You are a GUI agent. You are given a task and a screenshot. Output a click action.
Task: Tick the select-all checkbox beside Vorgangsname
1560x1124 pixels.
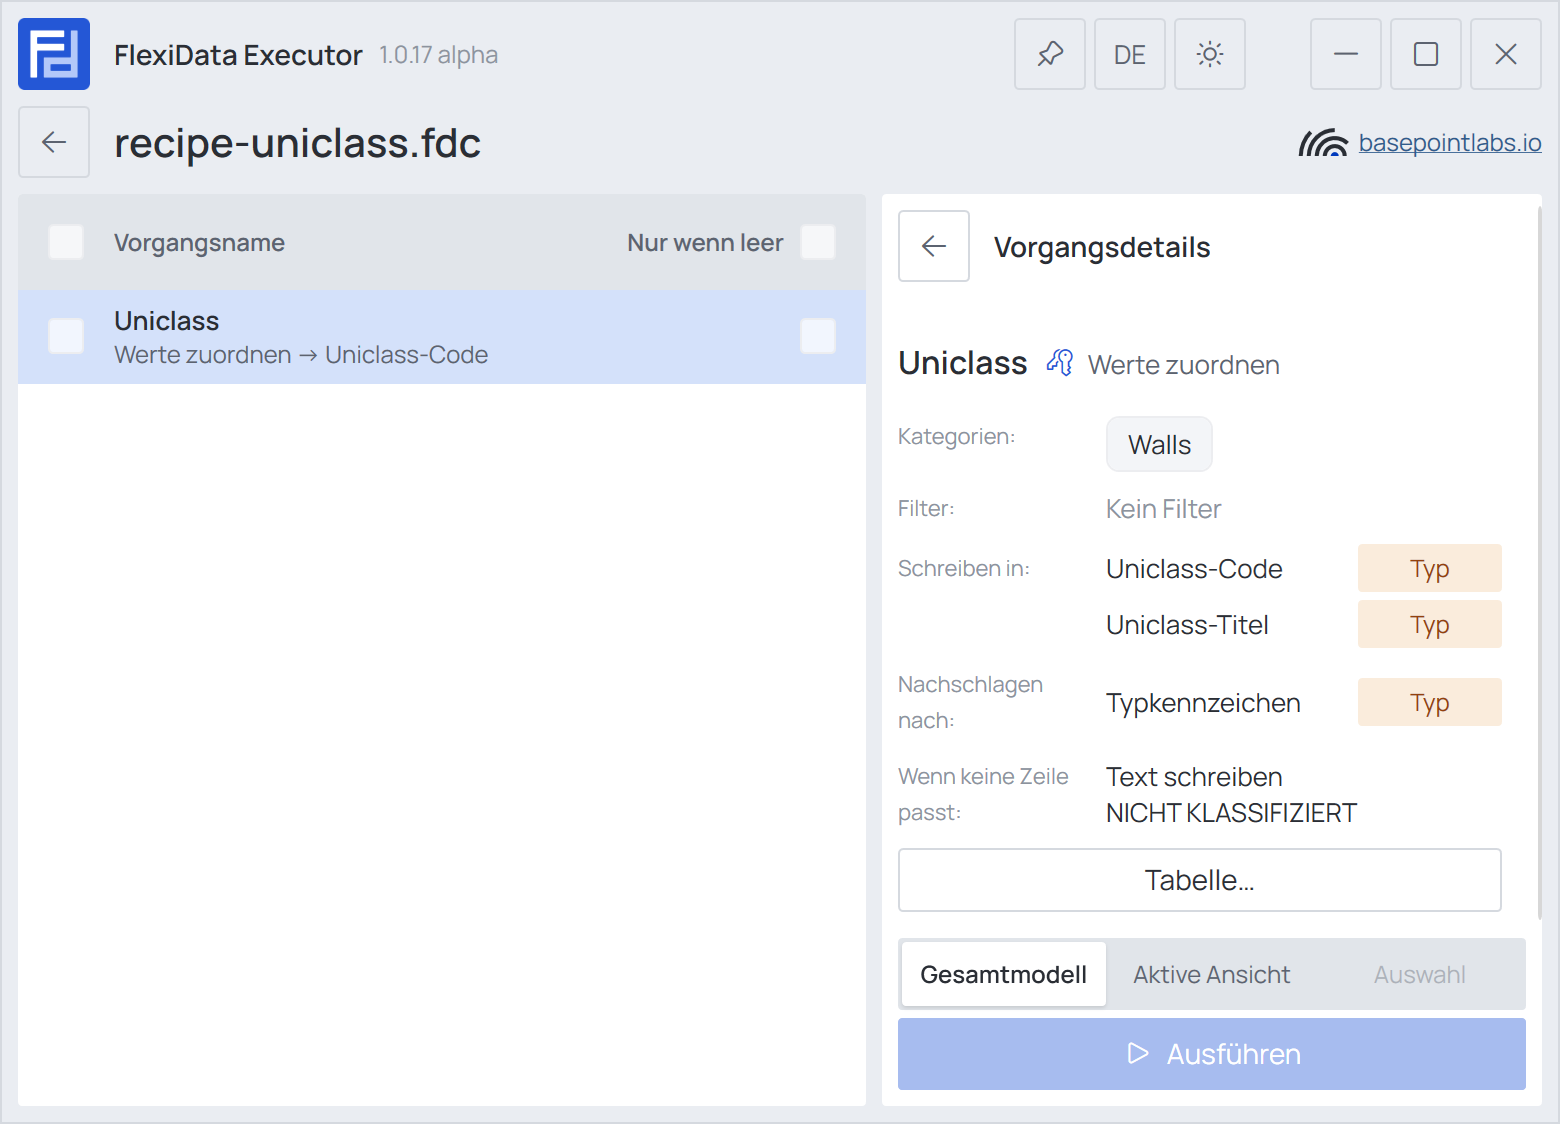pyautogui.click(x=66, y=242)
